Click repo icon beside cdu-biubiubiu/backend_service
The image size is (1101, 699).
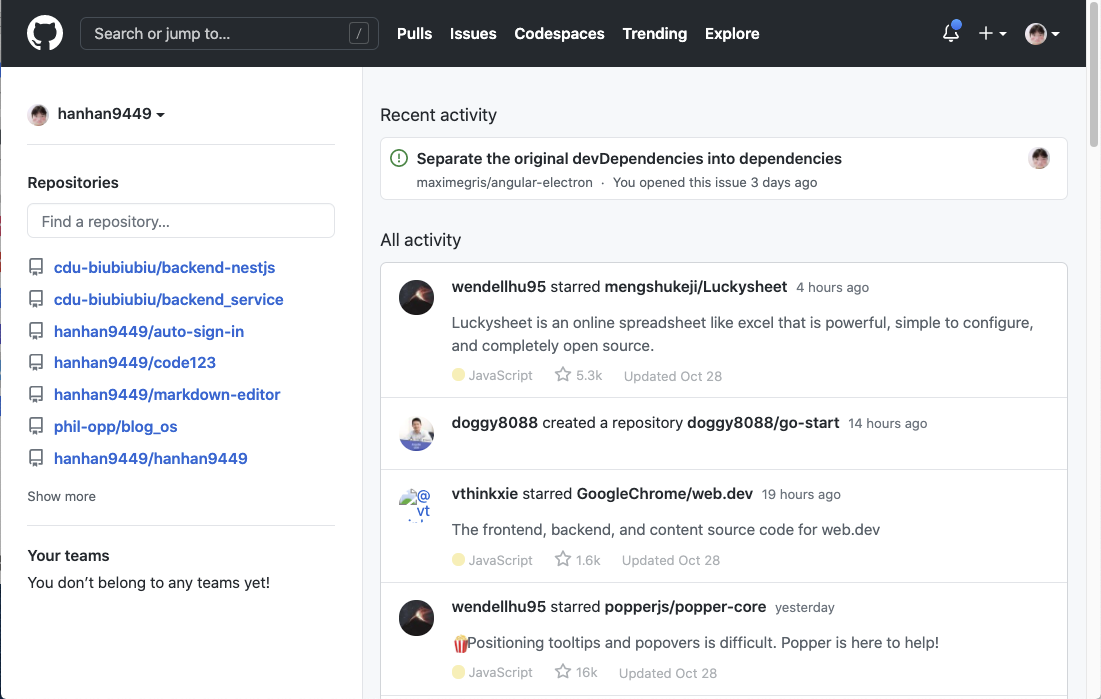[36, 299]
